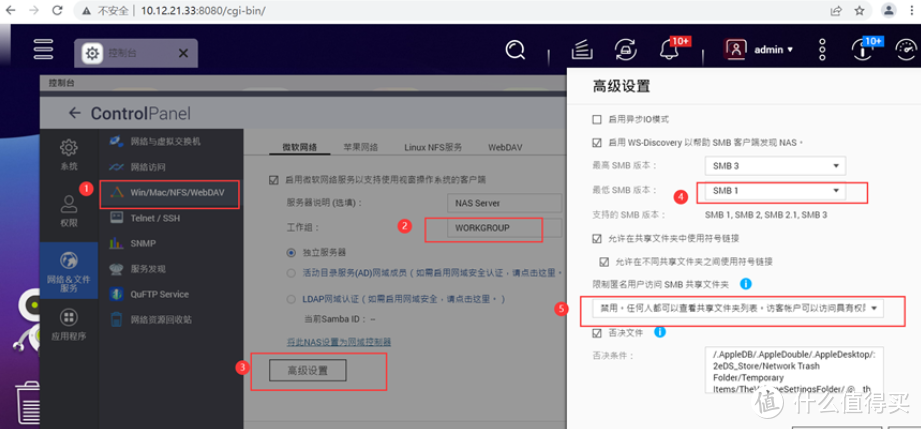
Task: Open browser profile avatar icon
Action: (889, 11)
